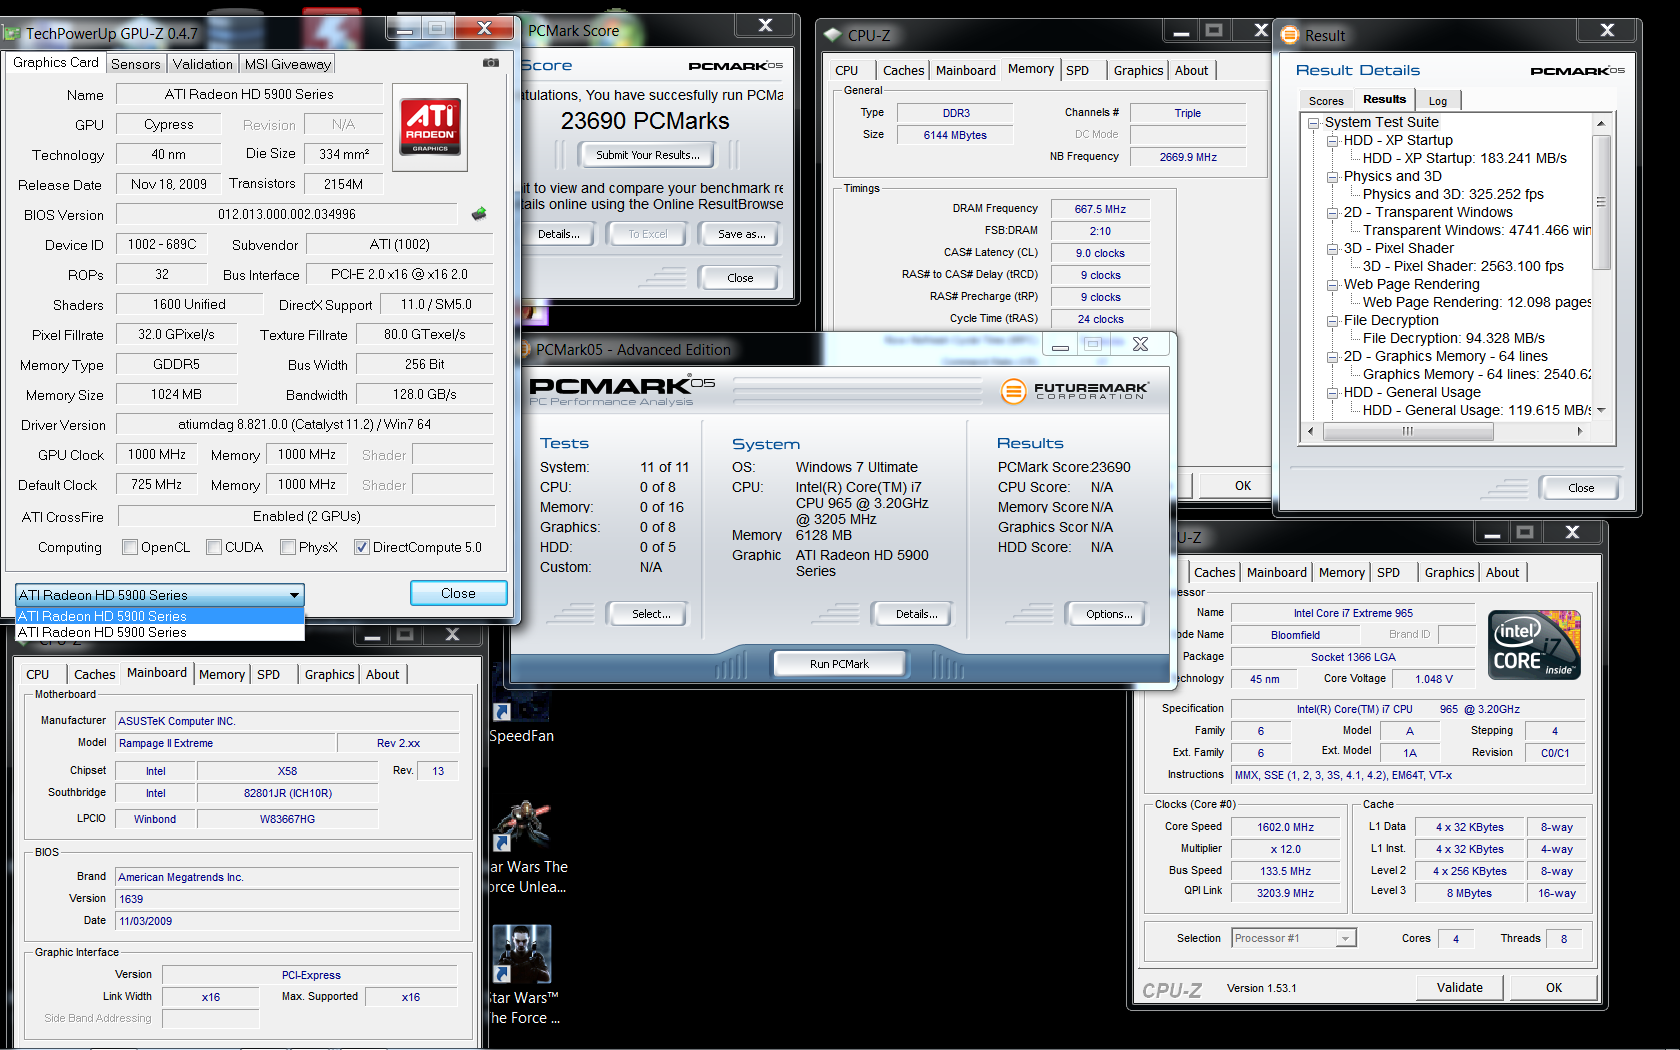Click the Validate button in CPU-Z

(x=1459, y=987)
